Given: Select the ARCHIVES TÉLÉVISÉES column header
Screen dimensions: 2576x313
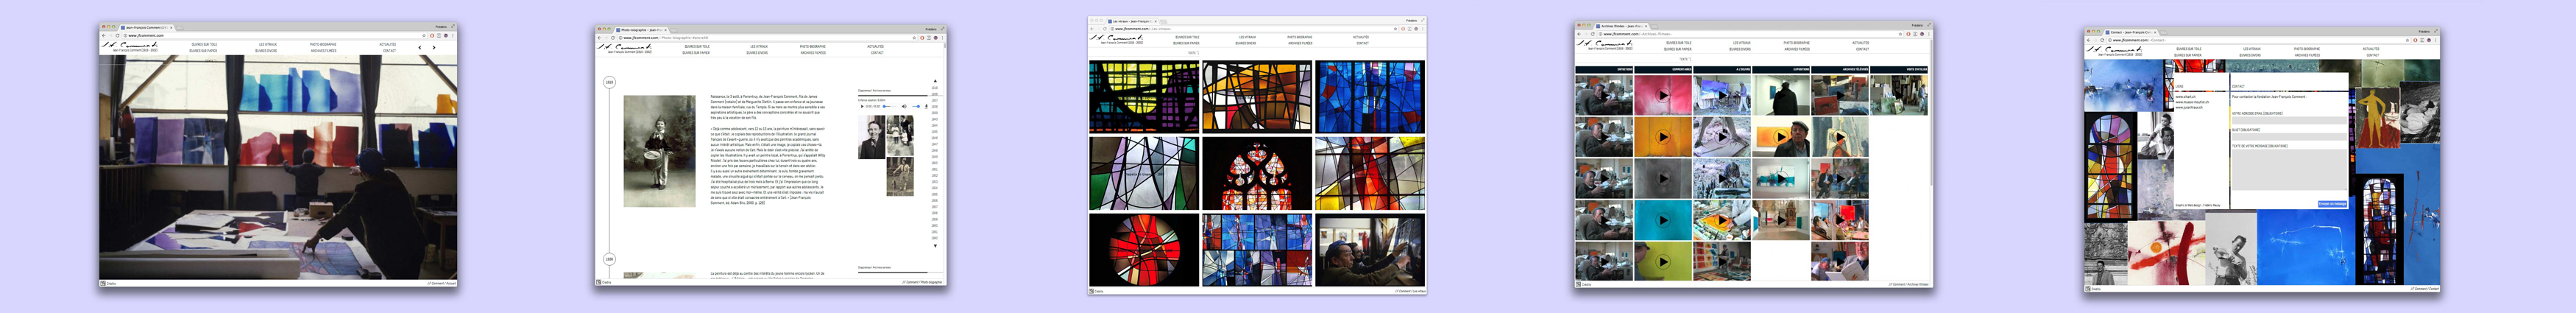Looking at the screenshot, I should (1841, 69).
